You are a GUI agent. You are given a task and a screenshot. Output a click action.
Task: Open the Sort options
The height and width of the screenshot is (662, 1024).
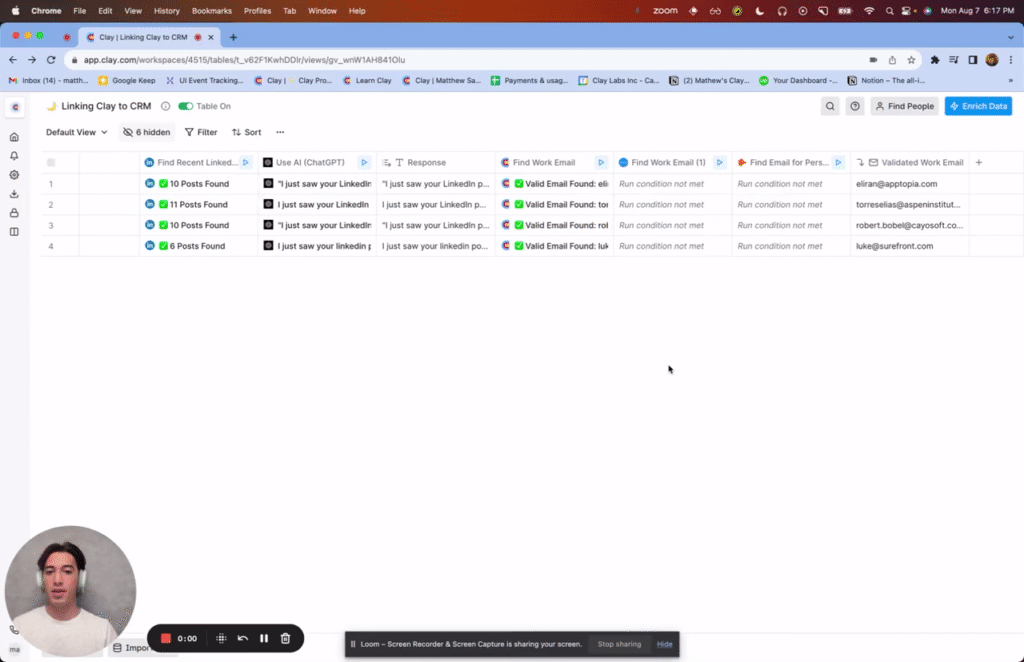pyautogui.click(x=246, y=132)
